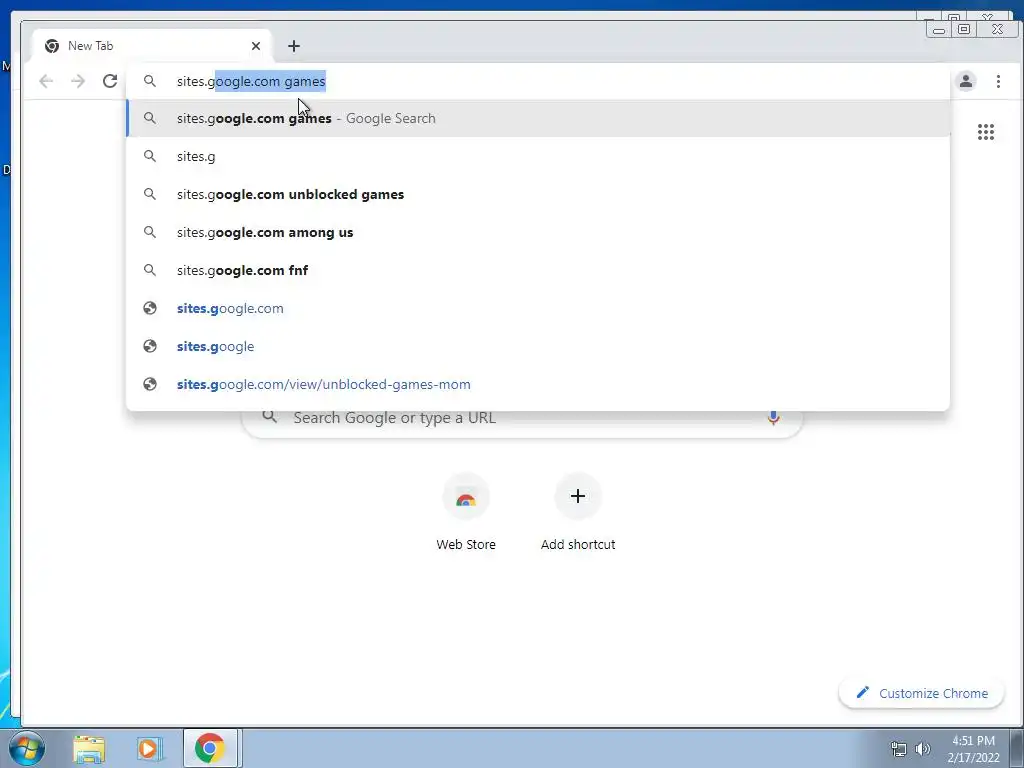The width and height of the screenshot is (1024, 768).
Task: Click the Chrome taskbar icon
Action: click(210, 748)
